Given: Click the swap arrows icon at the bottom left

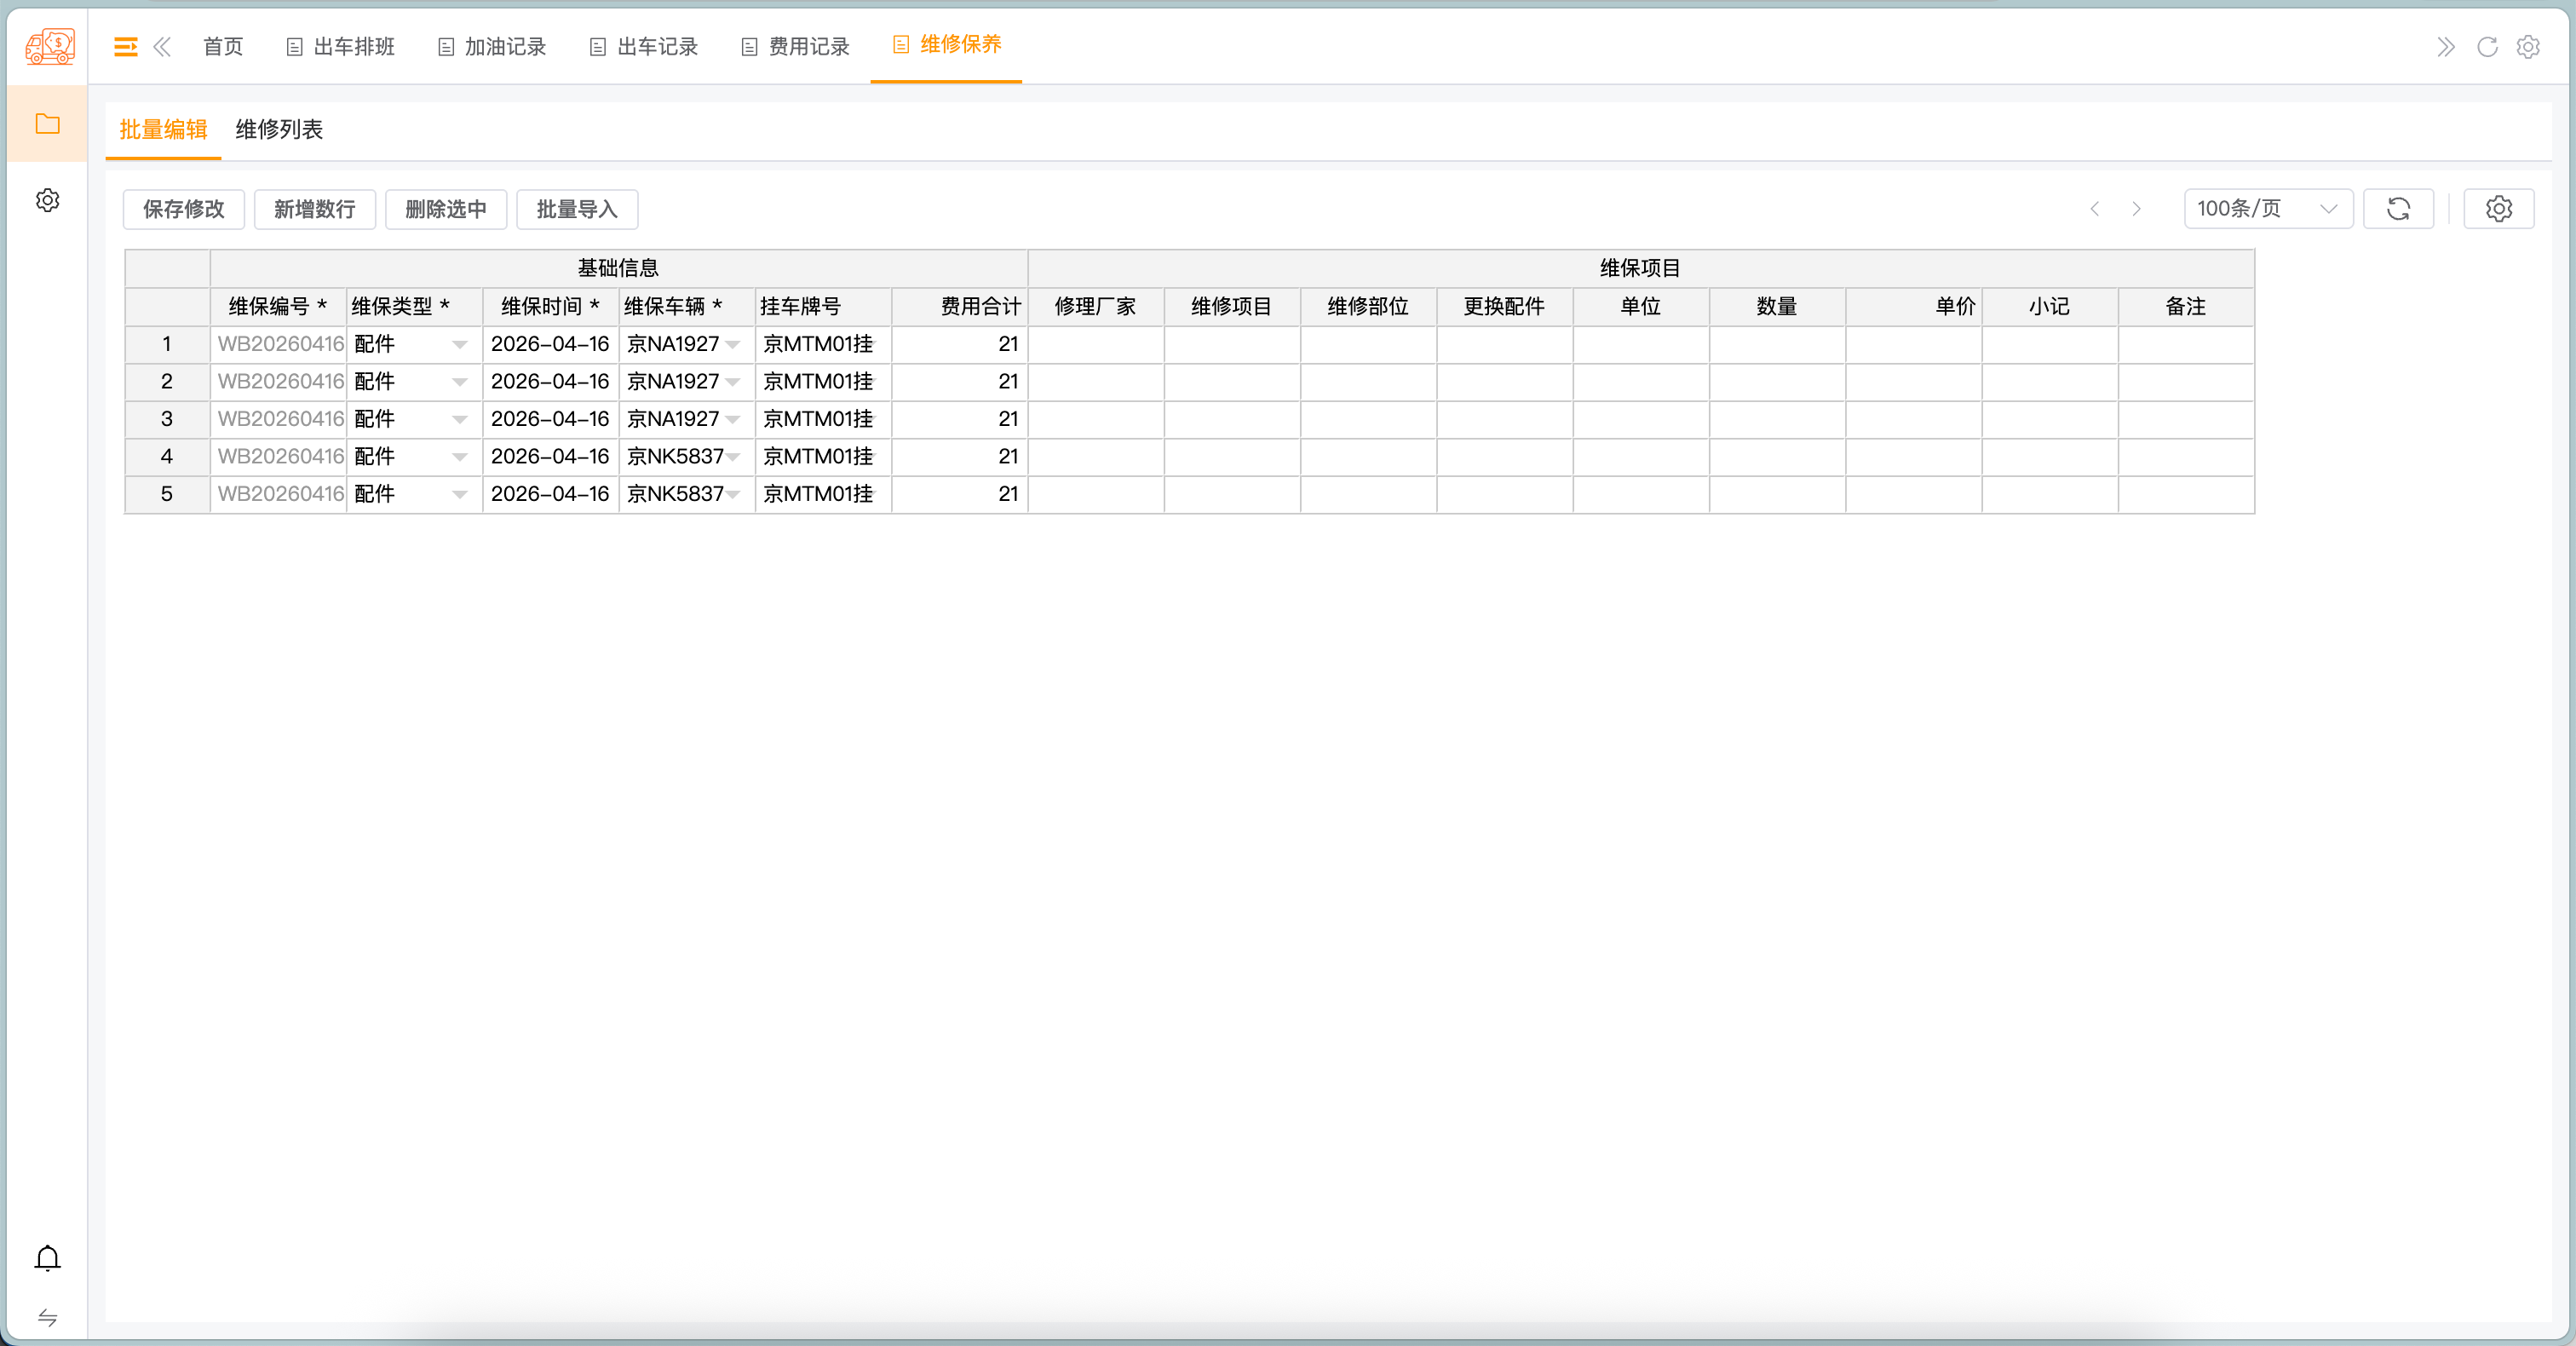Looking at the screenshot, I should (x=47, y=1317).
